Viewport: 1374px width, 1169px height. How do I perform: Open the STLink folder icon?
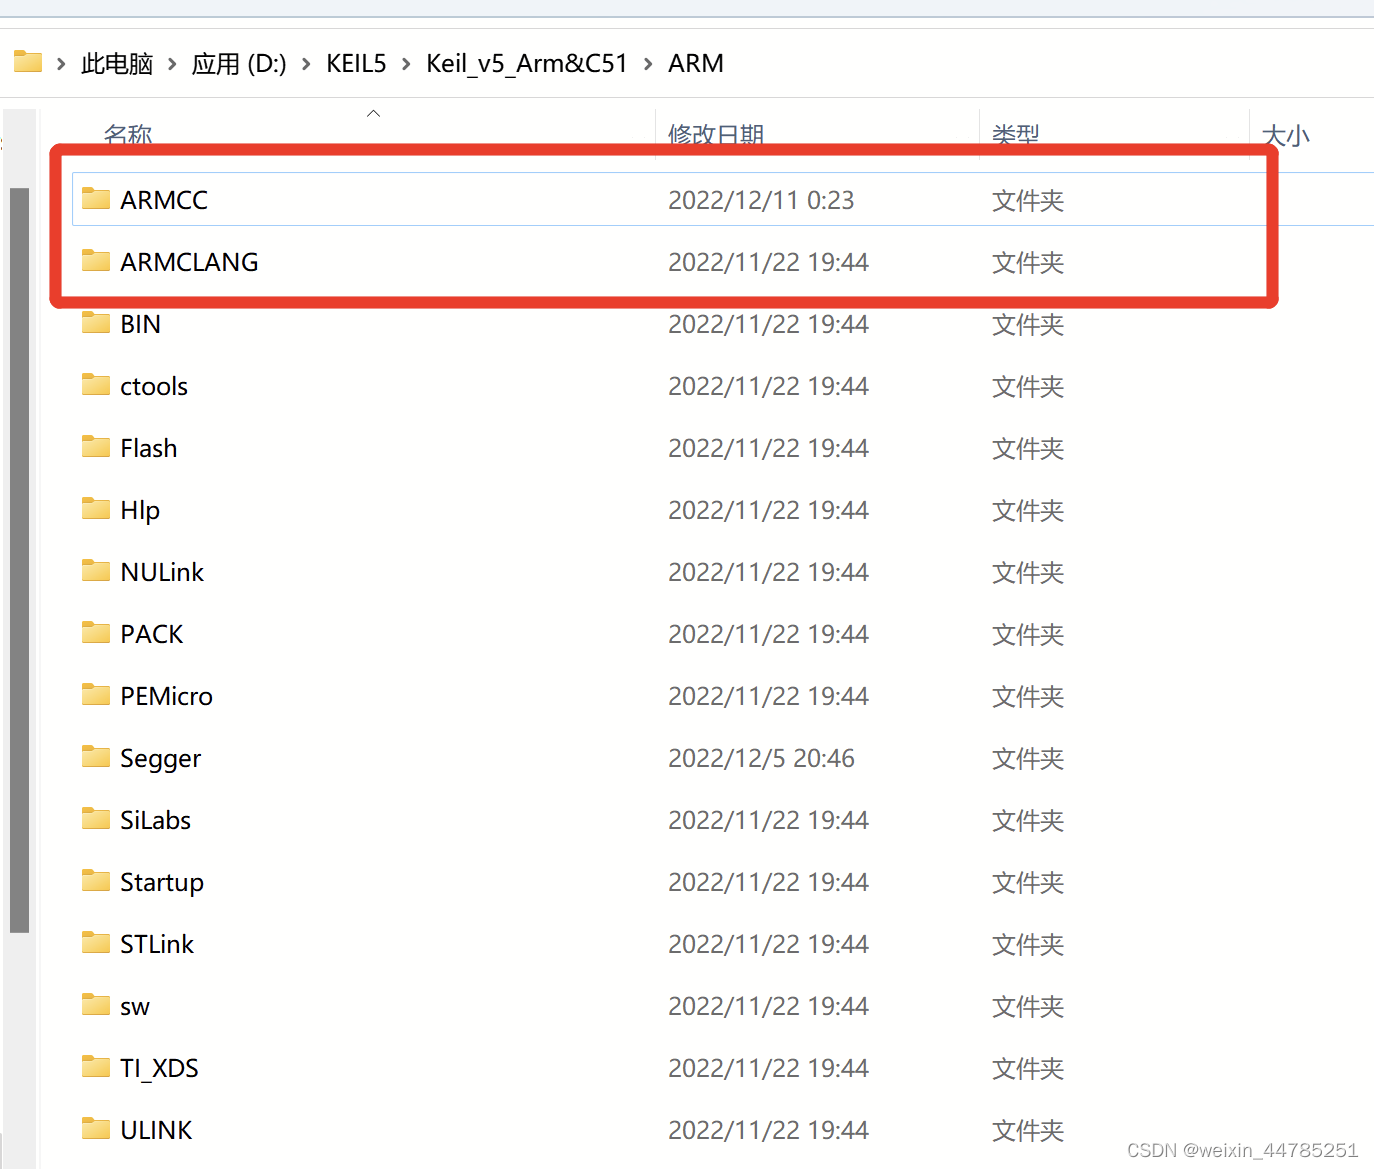(x=95, y=943)
